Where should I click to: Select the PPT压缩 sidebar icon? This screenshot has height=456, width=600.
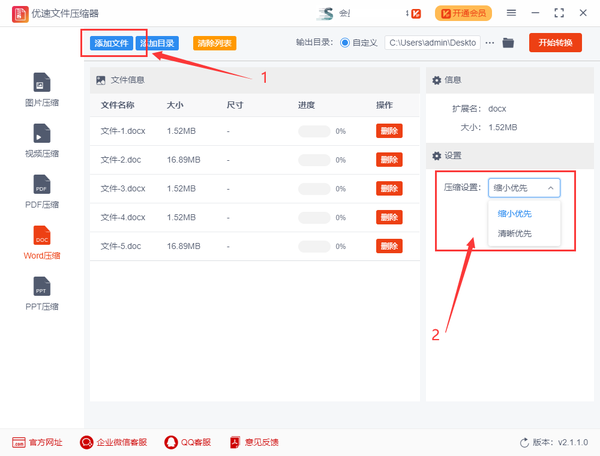(41, 292)
